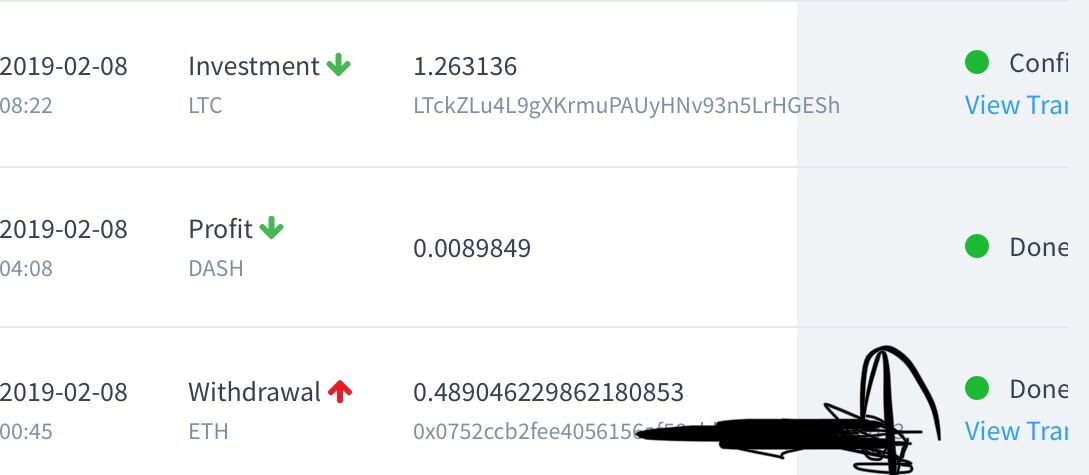This screenshot has width=1089, height=475.
Task: Click the green status dot in LTC row
Action: [x=976, y=62]
